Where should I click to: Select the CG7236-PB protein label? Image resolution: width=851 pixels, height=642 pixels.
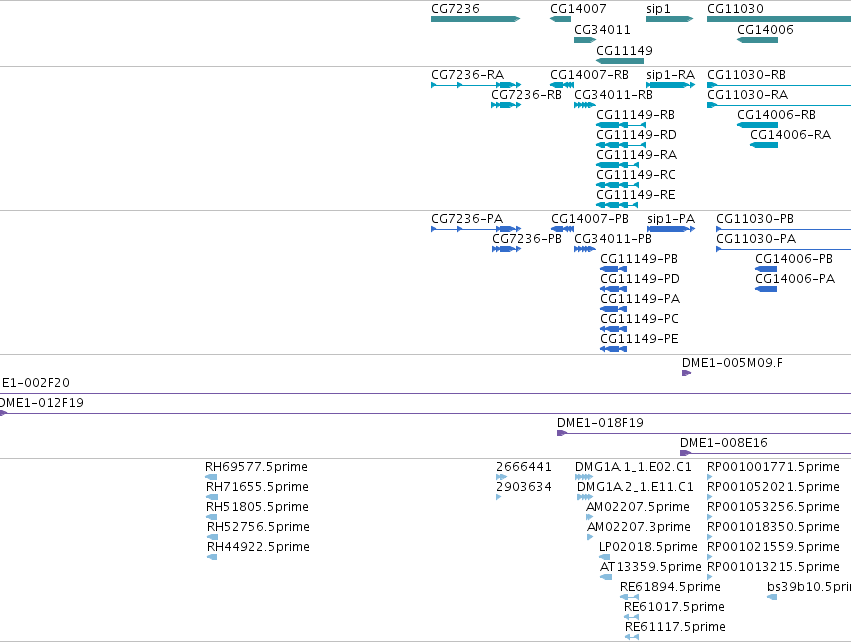click(527, 239)
